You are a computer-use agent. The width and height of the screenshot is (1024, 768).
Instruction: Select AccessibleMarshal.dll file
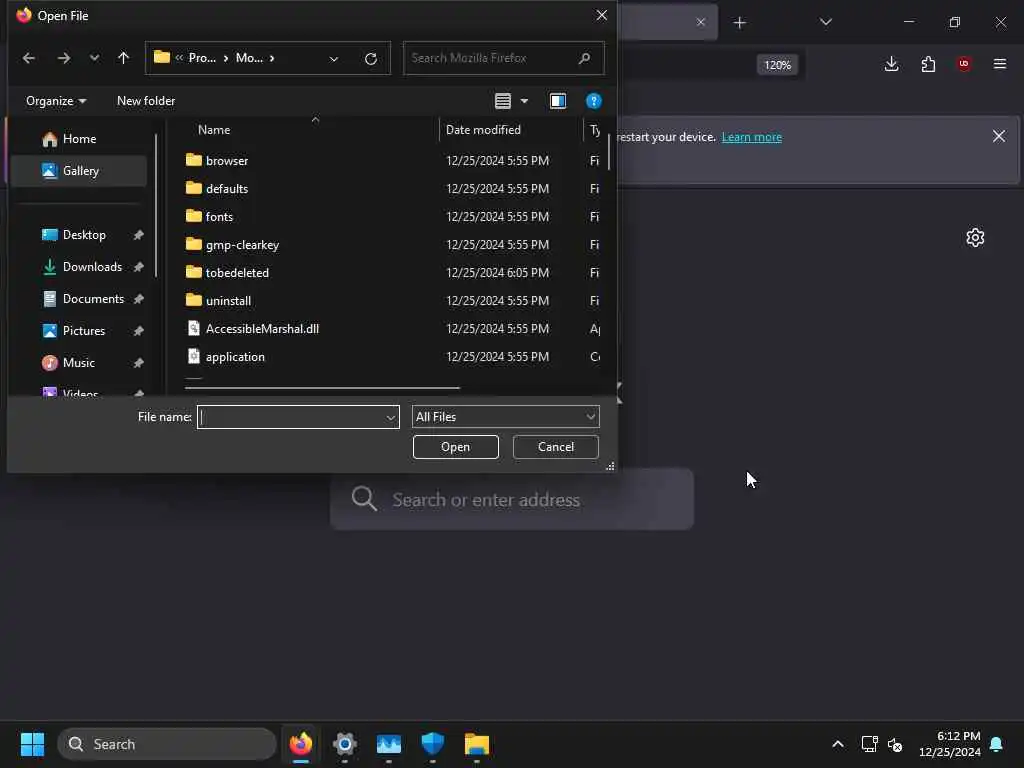click(x=262, y=329)
